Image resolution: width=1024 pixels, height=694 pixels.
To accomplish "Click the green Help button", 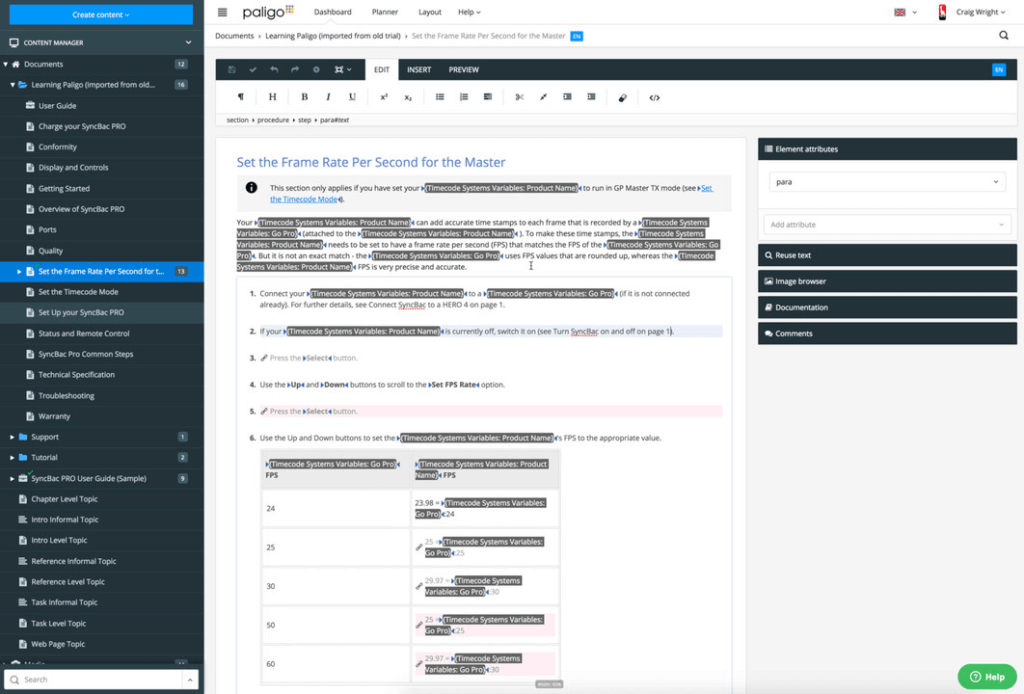I will coord(987,677).
